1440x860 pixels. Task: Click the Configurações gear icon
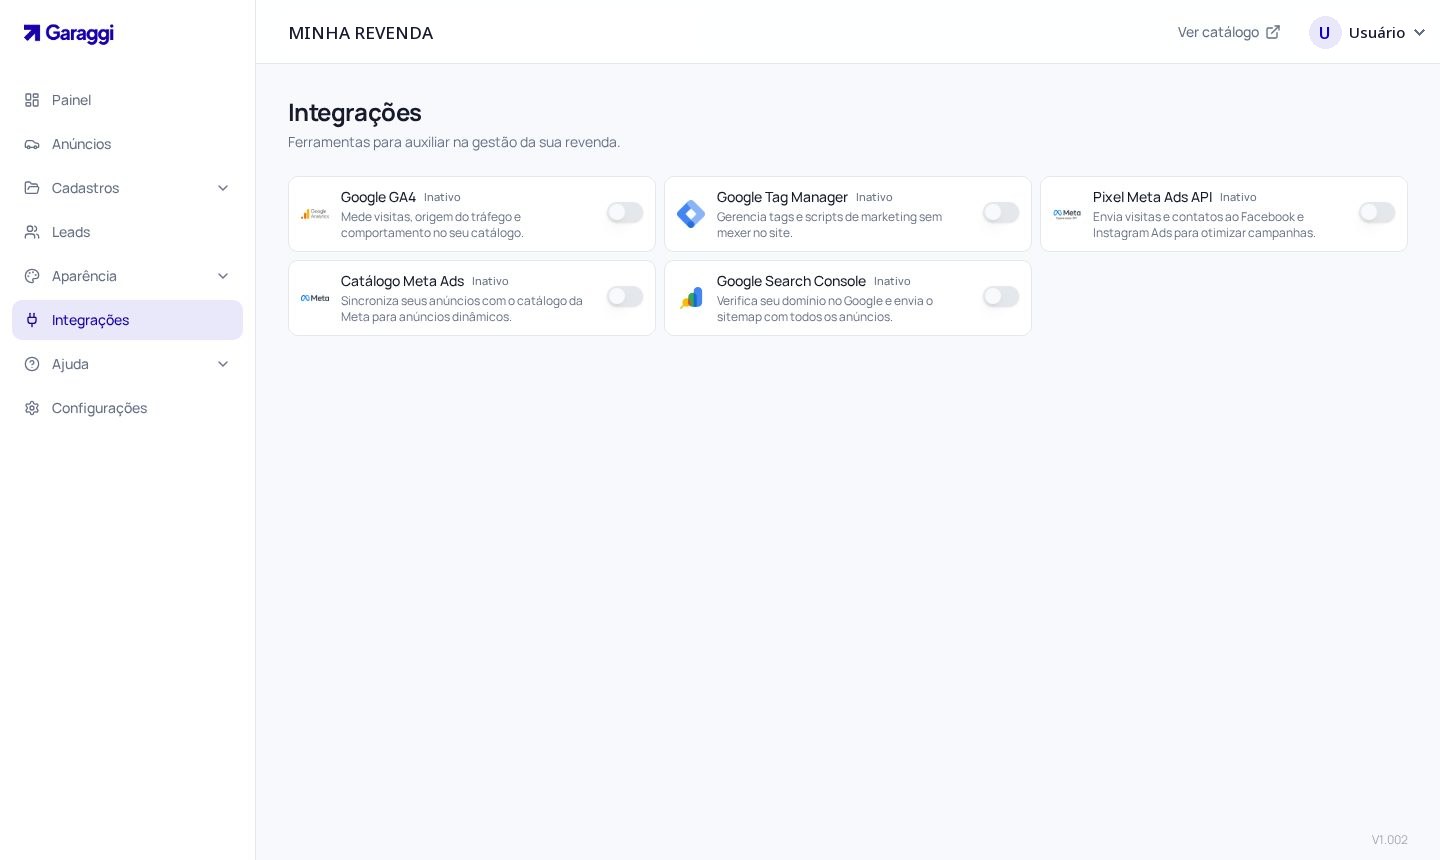(x=32, y=408)
